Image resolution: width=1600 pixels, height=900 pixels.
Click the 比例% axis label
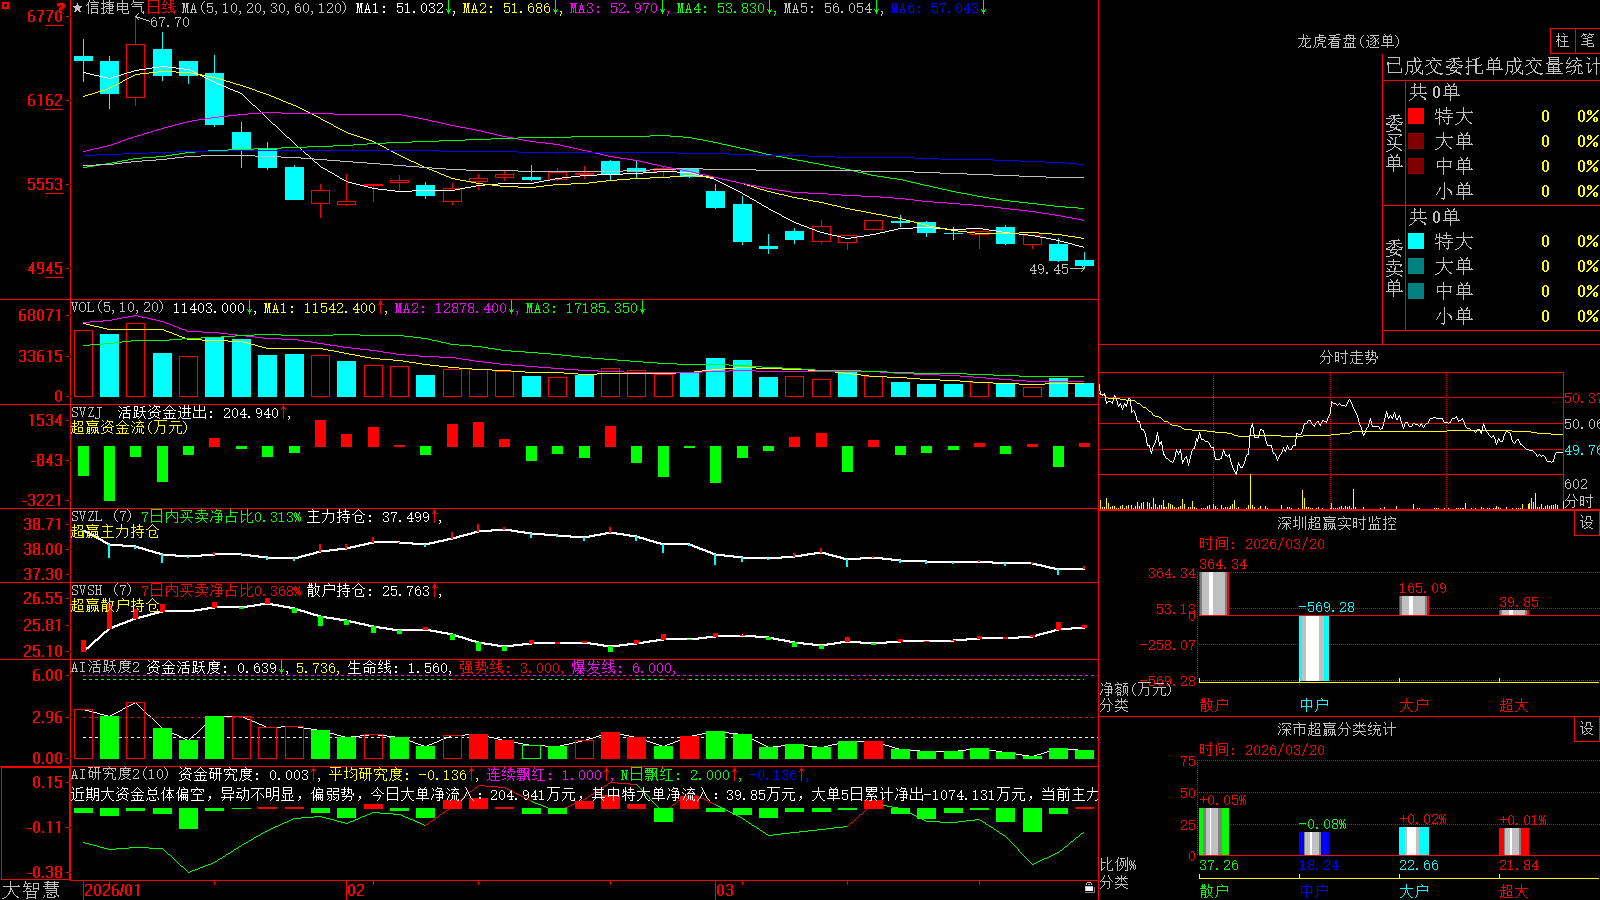[1118, 864]
